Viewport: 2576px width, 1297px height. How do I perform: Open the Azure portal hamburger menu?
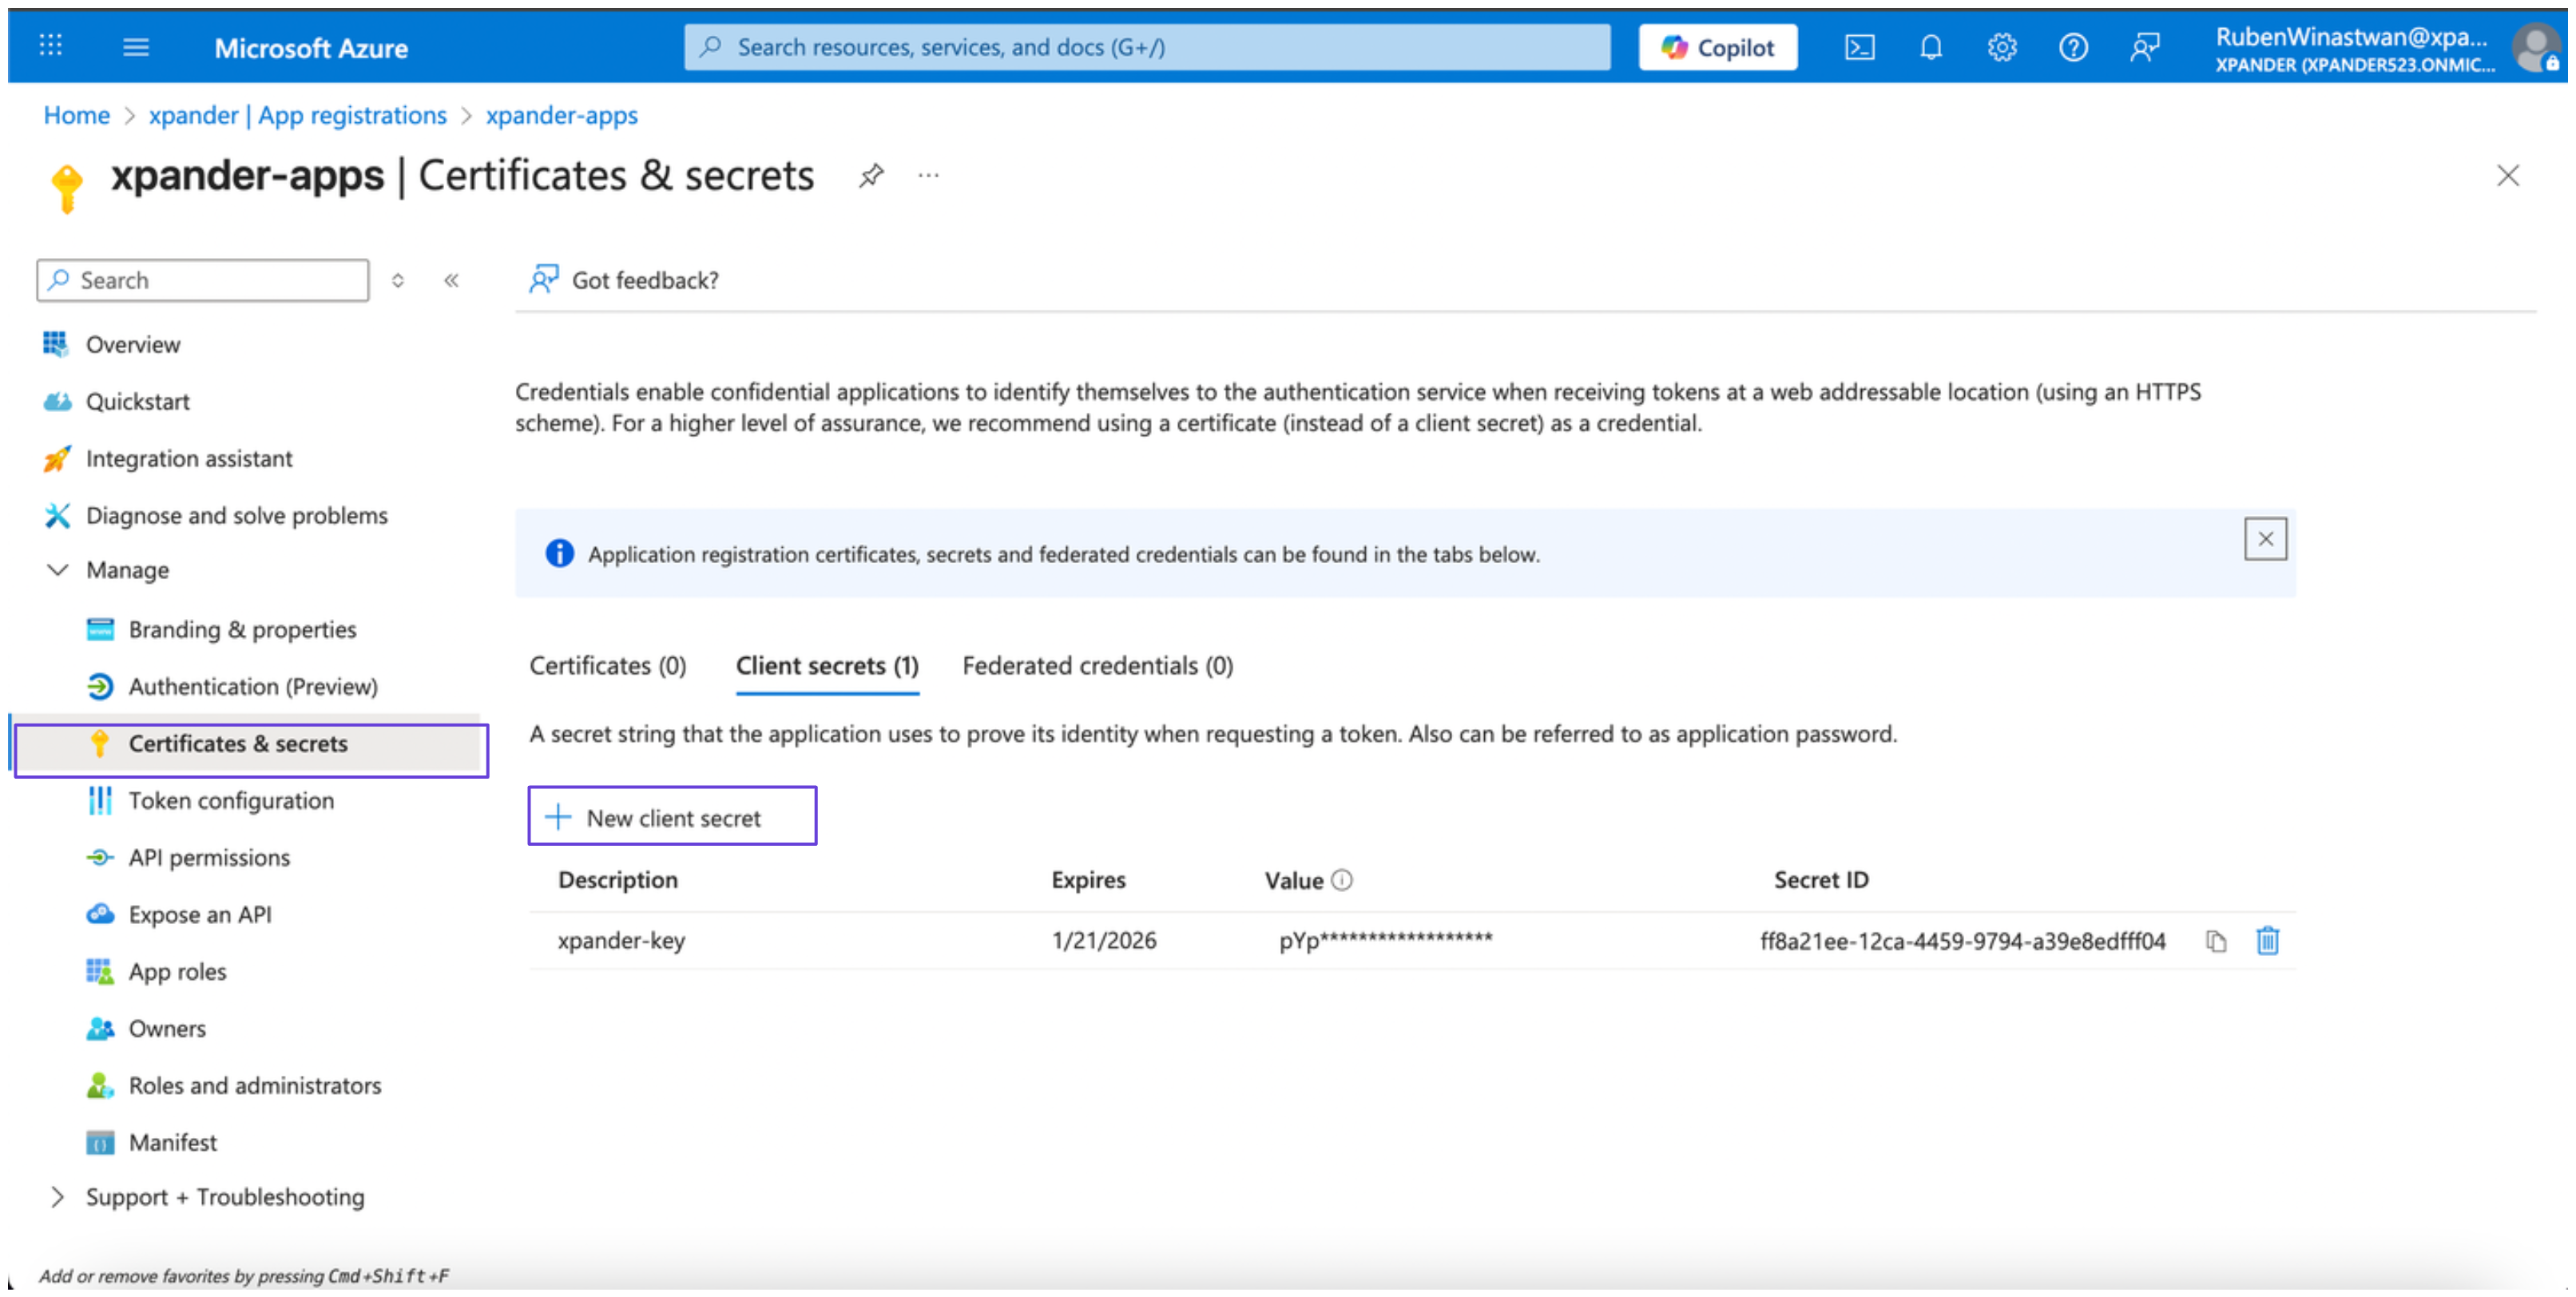[x=136, y=47]
